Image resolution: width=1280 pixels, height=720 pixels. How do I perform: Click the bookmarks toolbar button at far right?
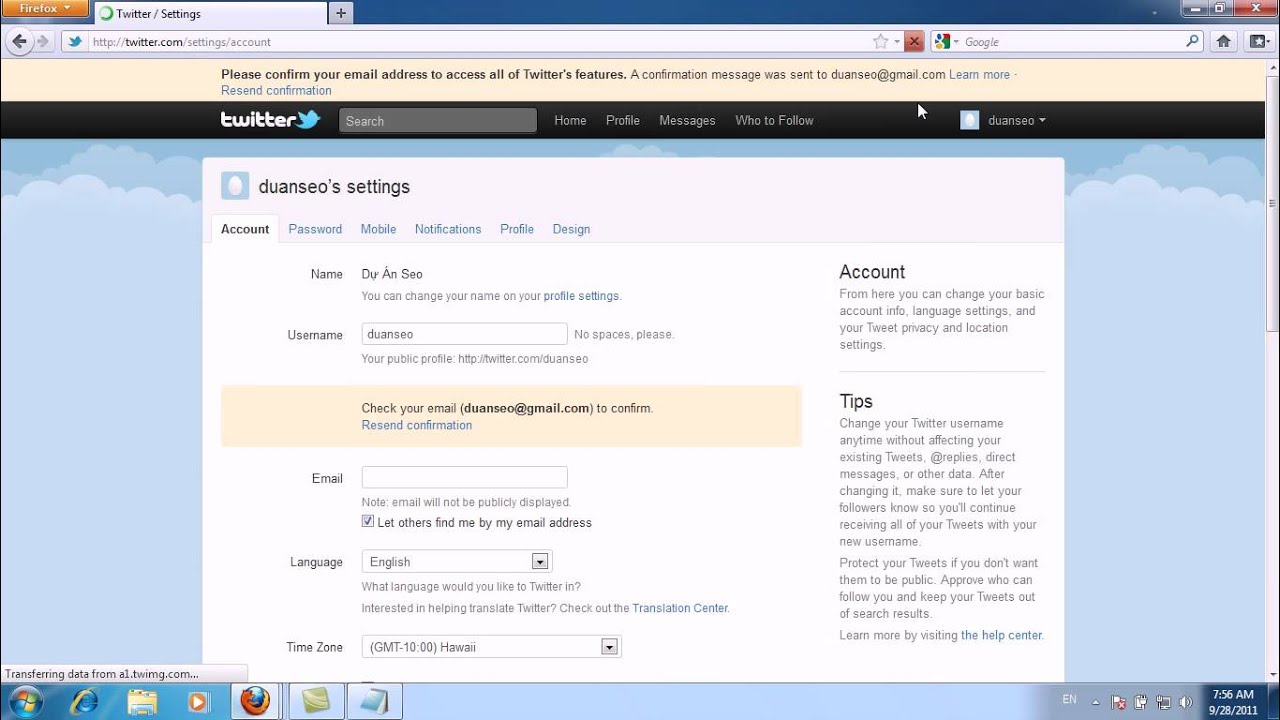1258,42
